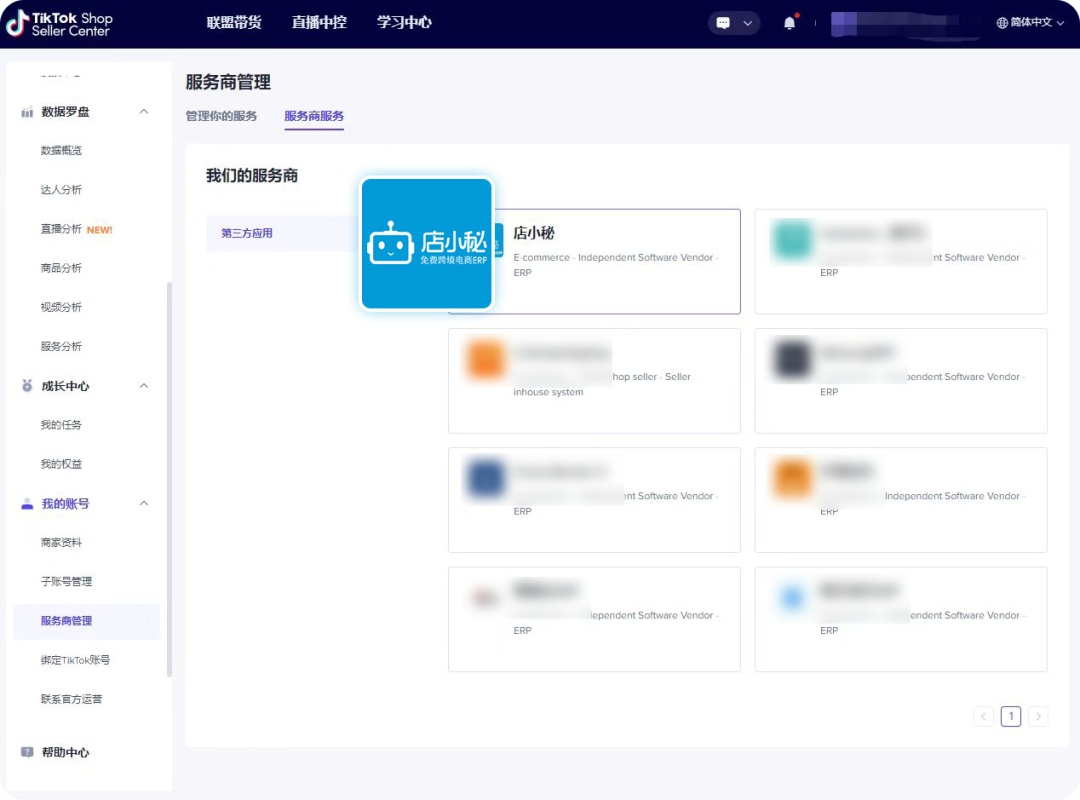Image resolution: width=1080 pixels, height=800 pixels.
Task: Click the 成长中心 icon in sidebar
Action: 26,385
